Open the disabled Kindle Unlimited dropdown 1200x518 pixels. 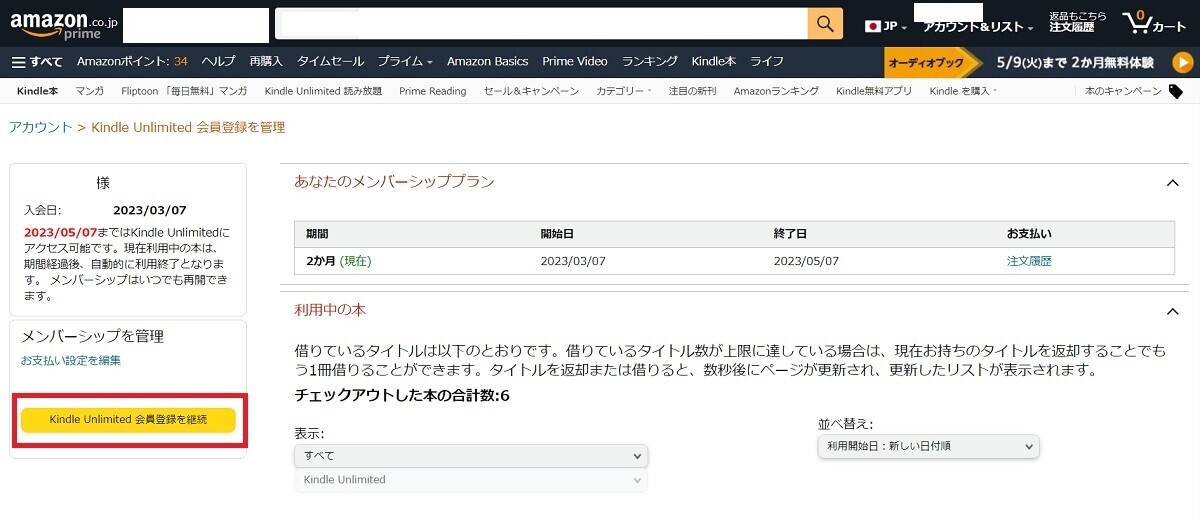tap(471, 480)
